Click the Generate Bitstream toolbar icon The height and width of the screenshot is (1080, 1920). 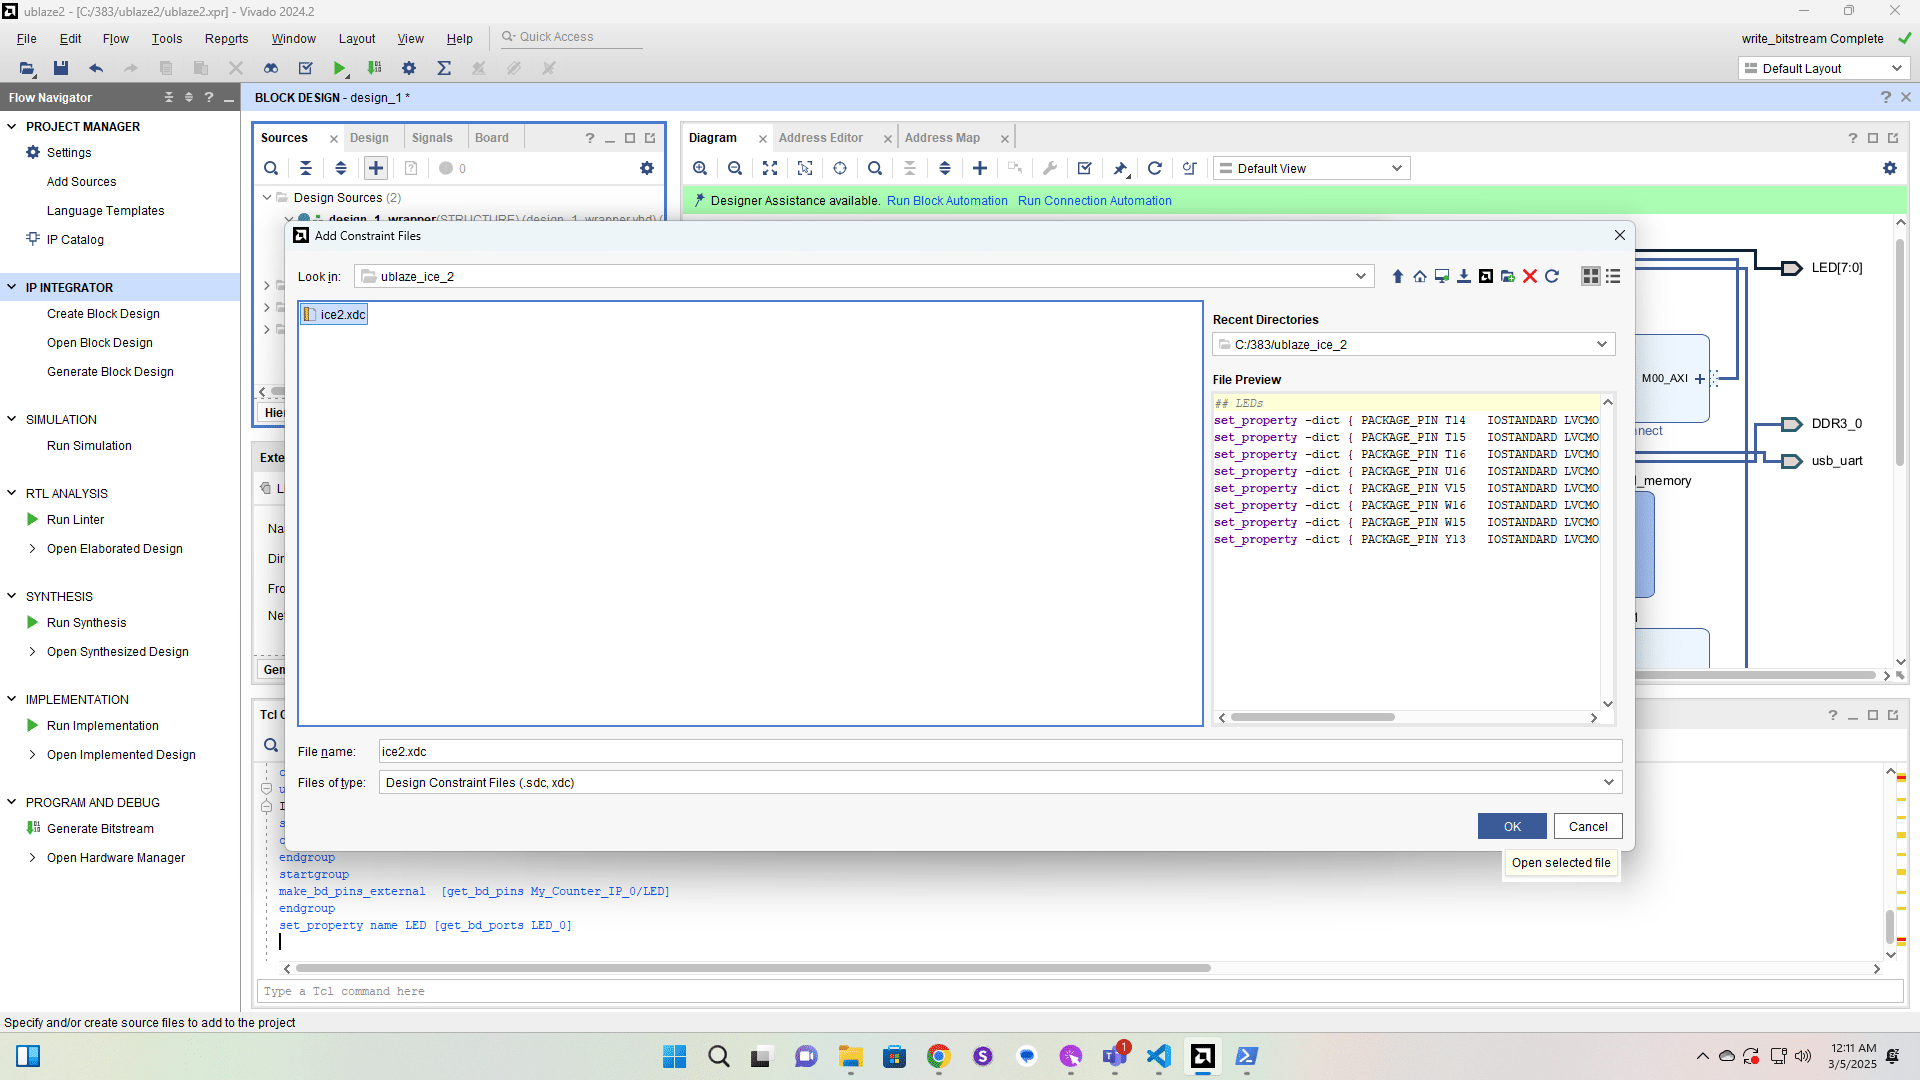(x=374, y=68)
